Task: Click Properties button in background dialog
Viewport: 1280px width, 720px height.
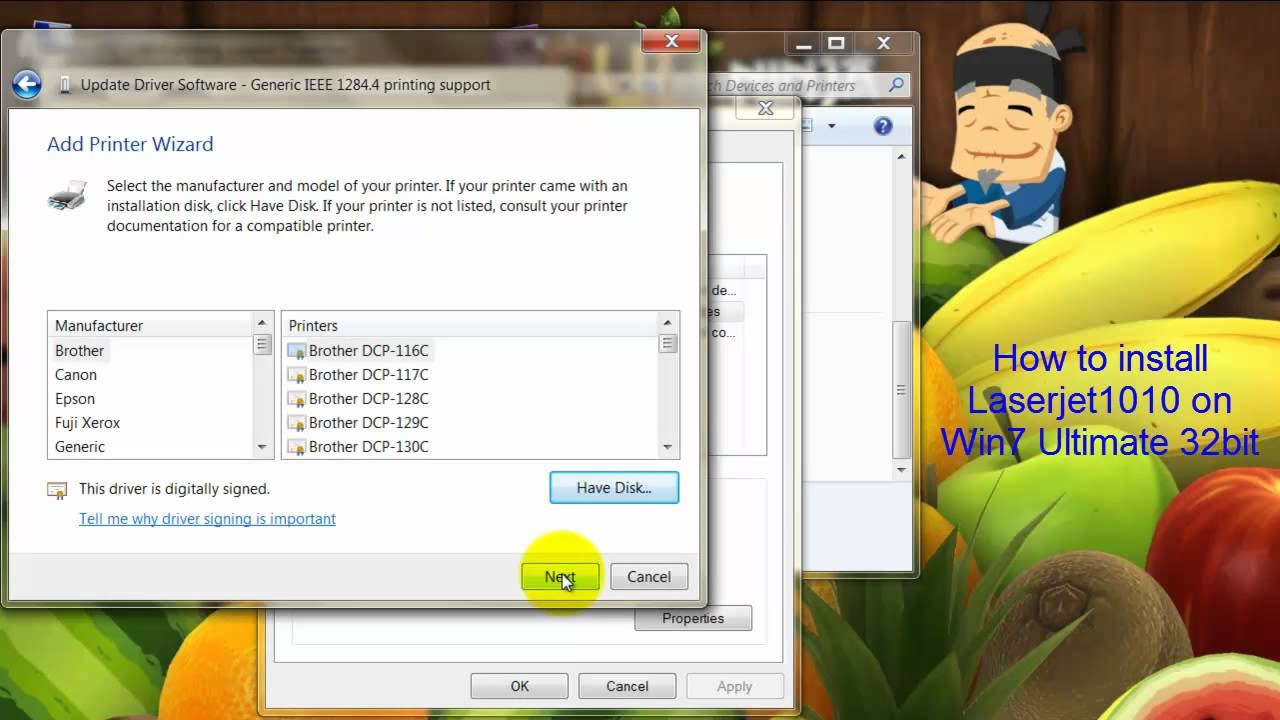Action: [x=693, y=618]
